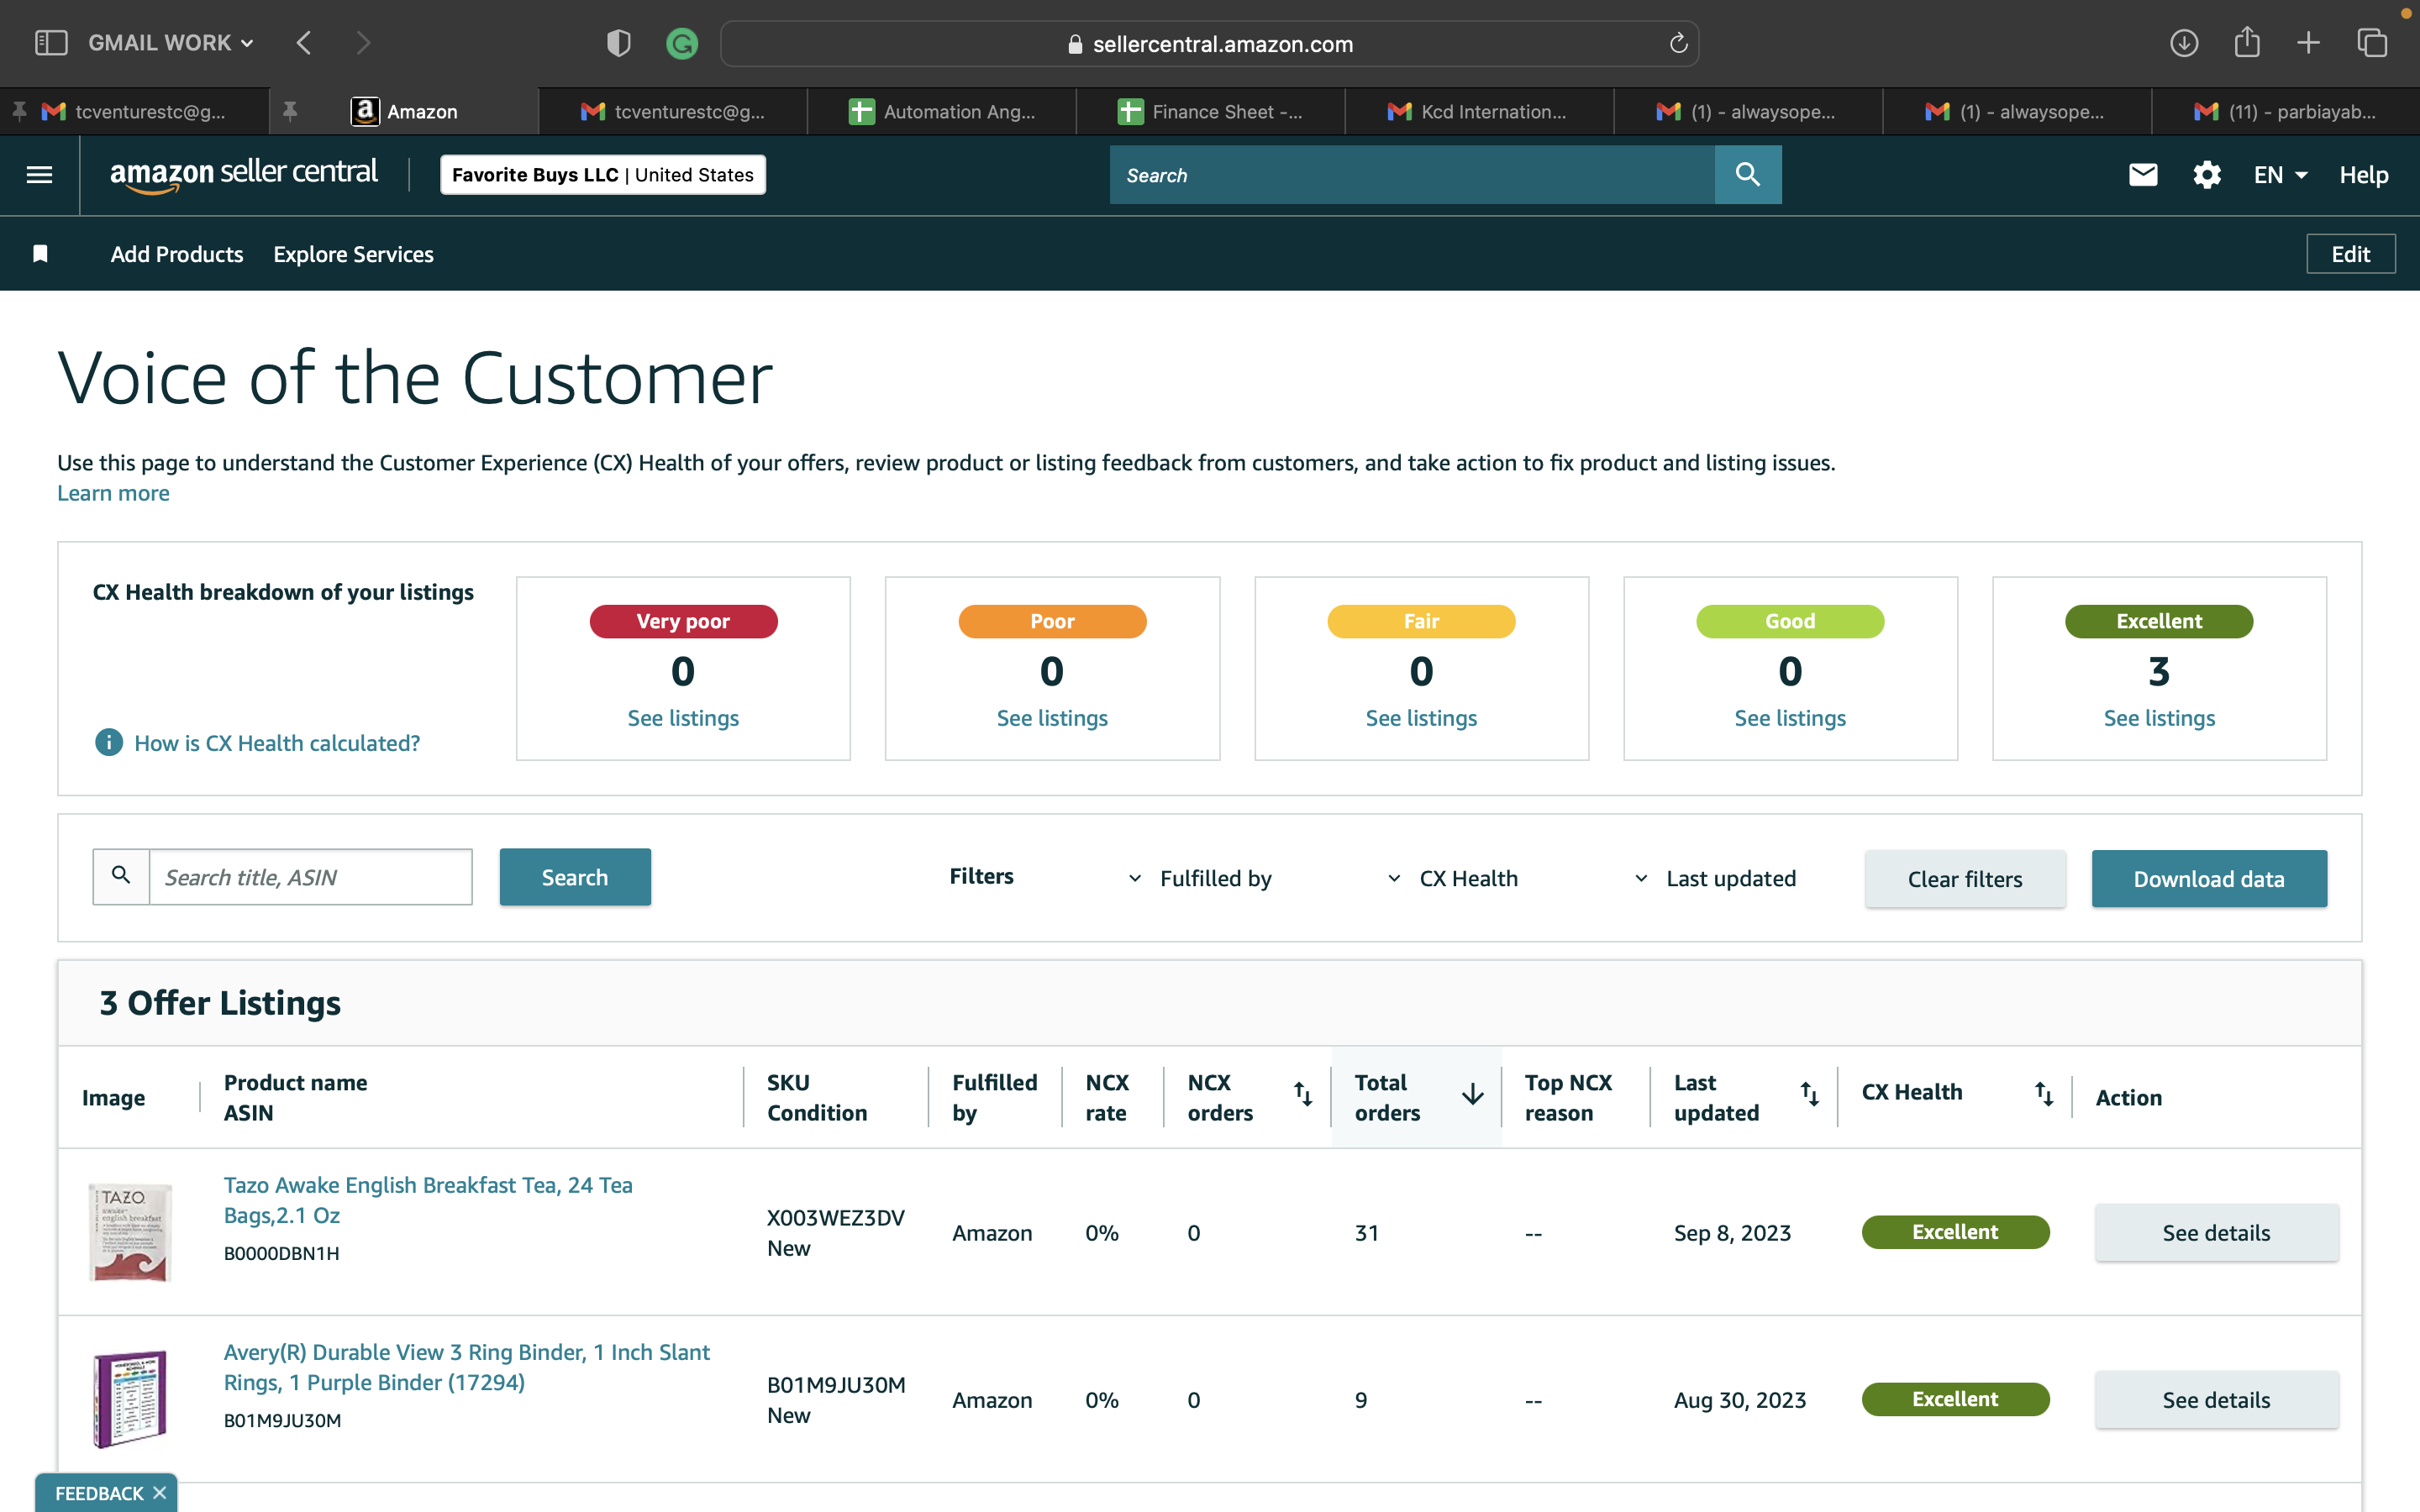Switch to the Amazon tab
This screenshot has height=1512, width=2420.
404,111
